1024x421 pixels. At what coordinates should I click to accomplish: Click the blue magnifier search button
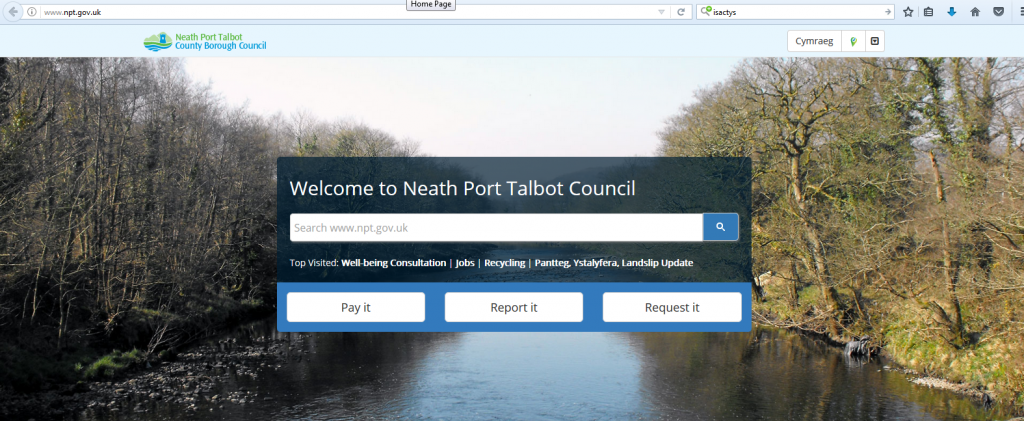[720, 227]
